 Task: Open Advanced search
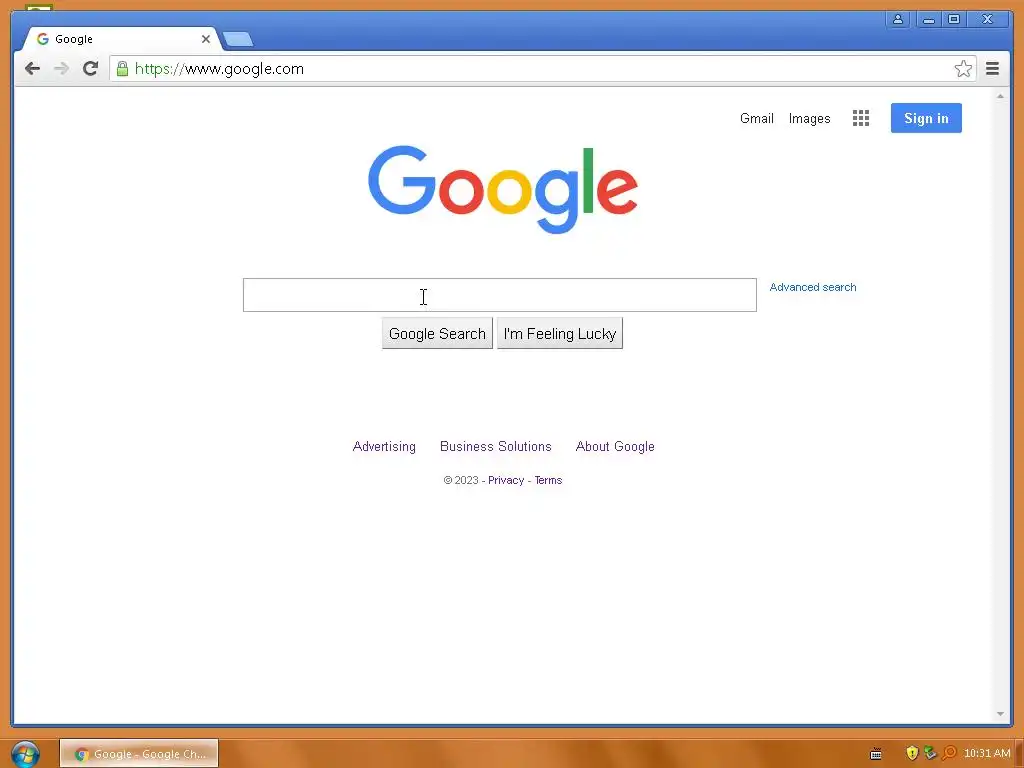(812, 287)
